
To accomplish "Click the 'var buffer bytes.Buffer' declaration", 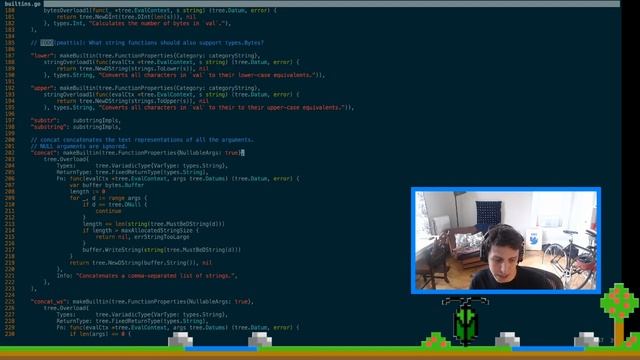I will point(107,185).
